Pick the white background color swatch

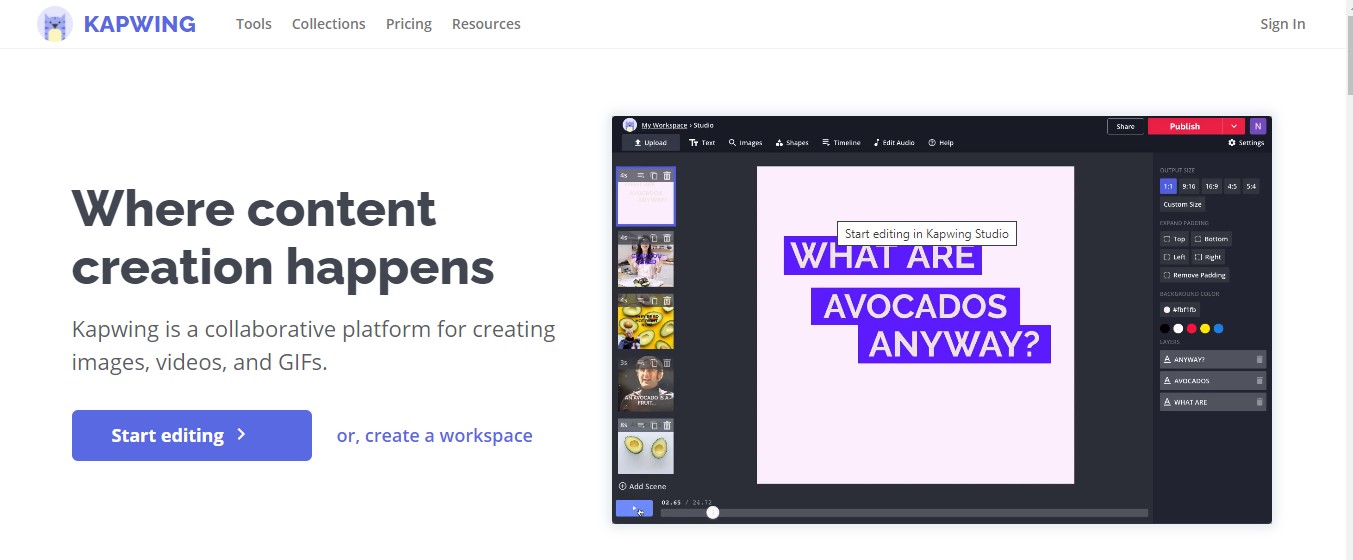click(1178, 328)
